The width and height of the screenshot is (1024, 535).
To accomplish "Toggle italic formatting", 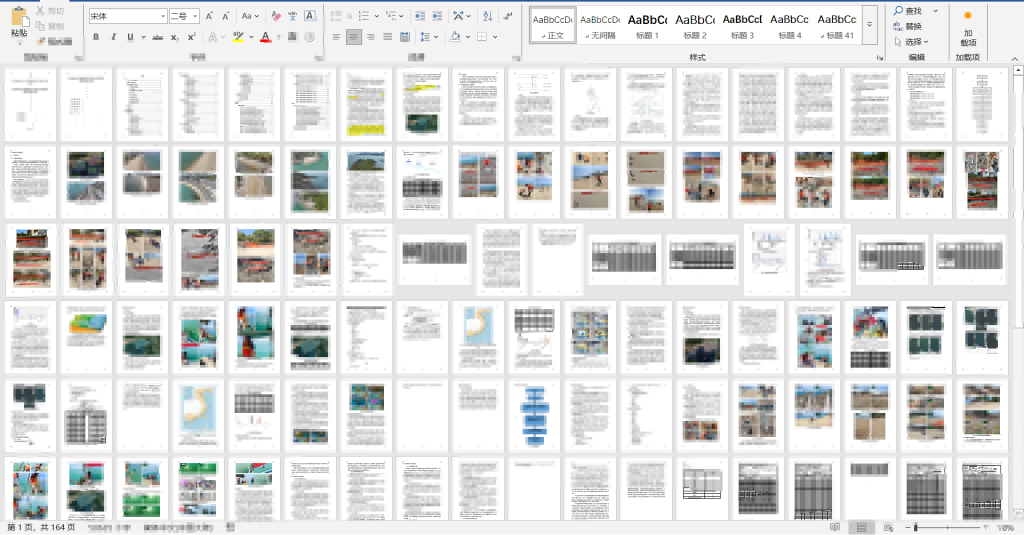I will pyautogui.click(x=114, y=37).
